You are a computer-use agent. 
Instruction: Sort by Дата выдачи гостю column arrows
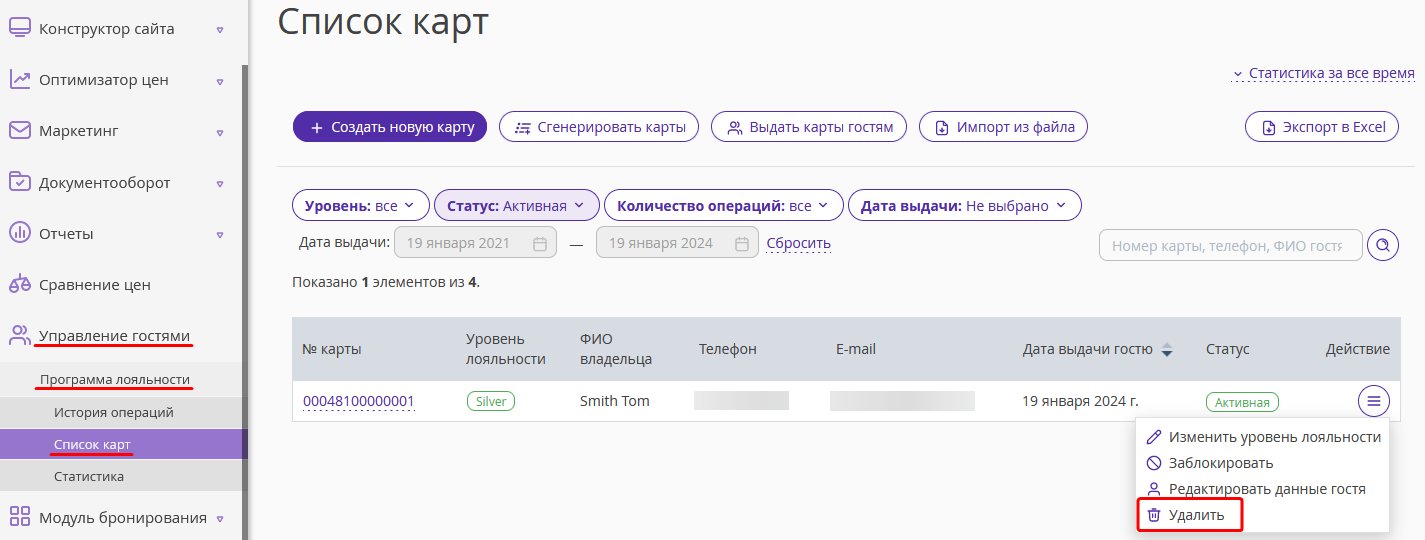pyautogui.click(x=1166, y=350)
